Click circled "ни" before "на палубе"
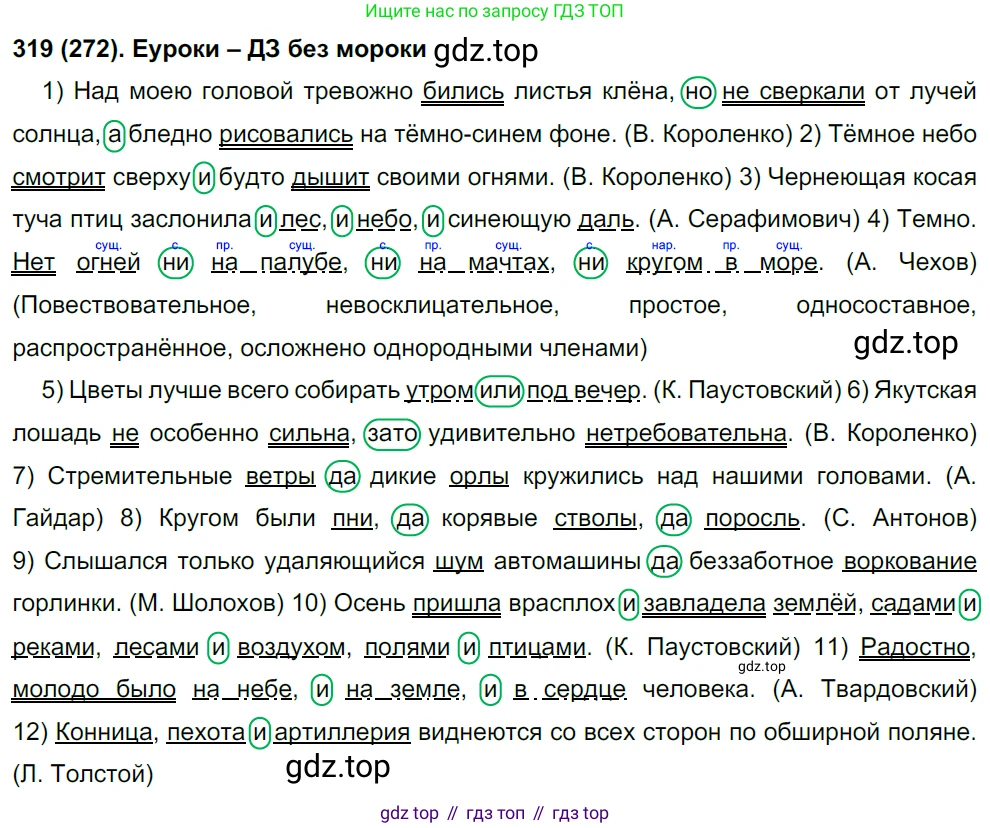The width and height of the screenshot is (990, 828). tap(176, 263)
